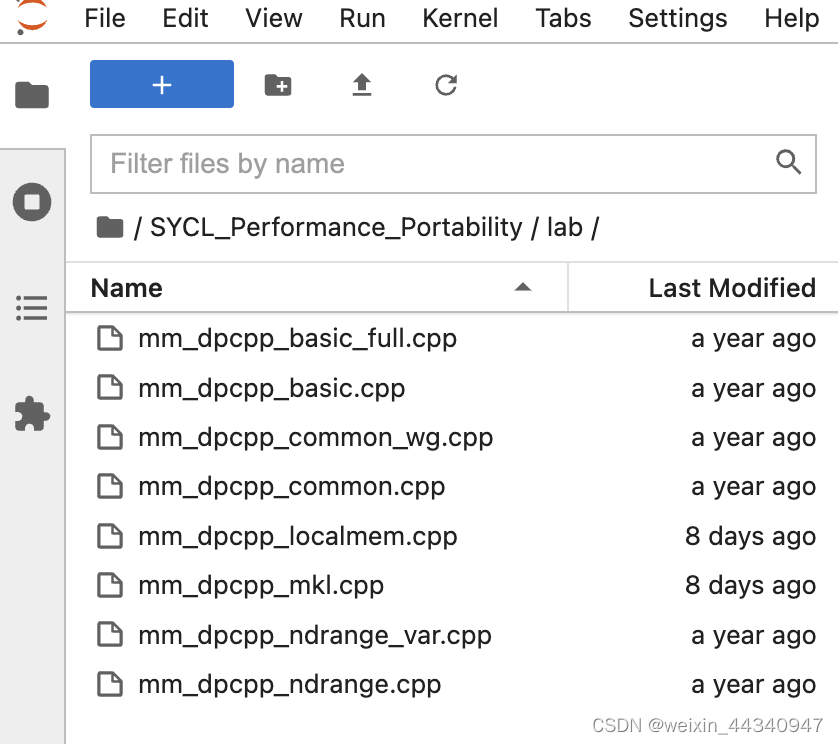
Task: Click file icon of mm_dpcpp_basic.cpp
Action: point(110,388)
